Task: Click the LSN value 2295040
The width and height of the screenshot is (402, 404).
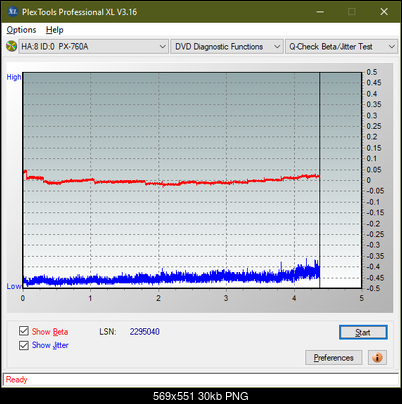Action: click(x=145, y=332)
